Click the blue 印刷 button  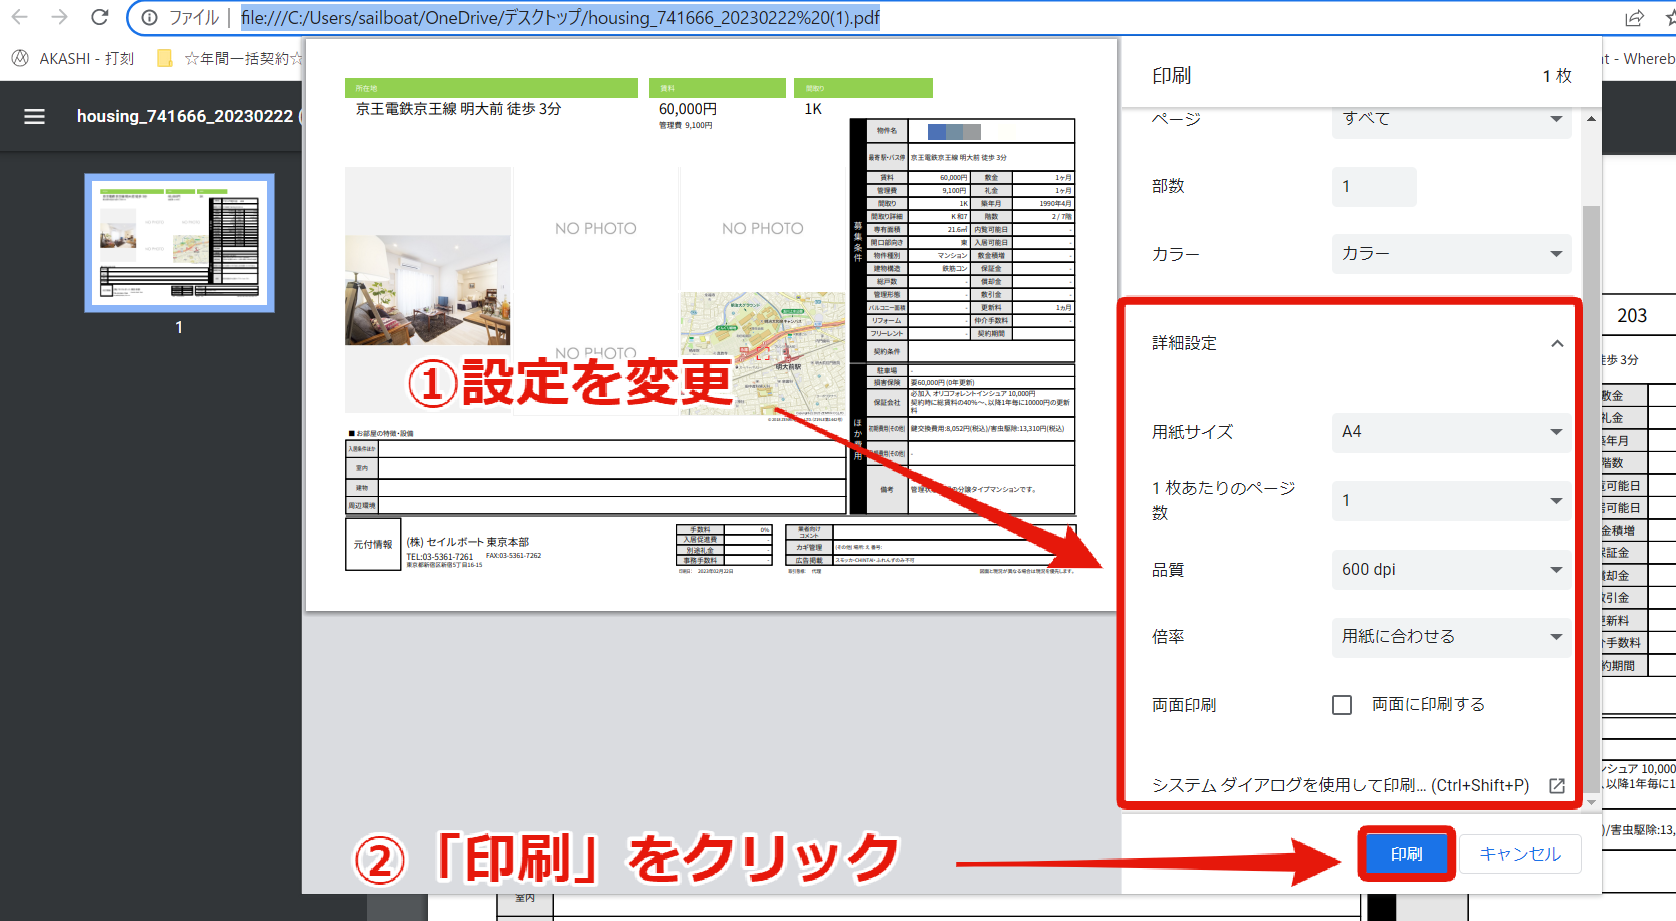coord(1406,854)
